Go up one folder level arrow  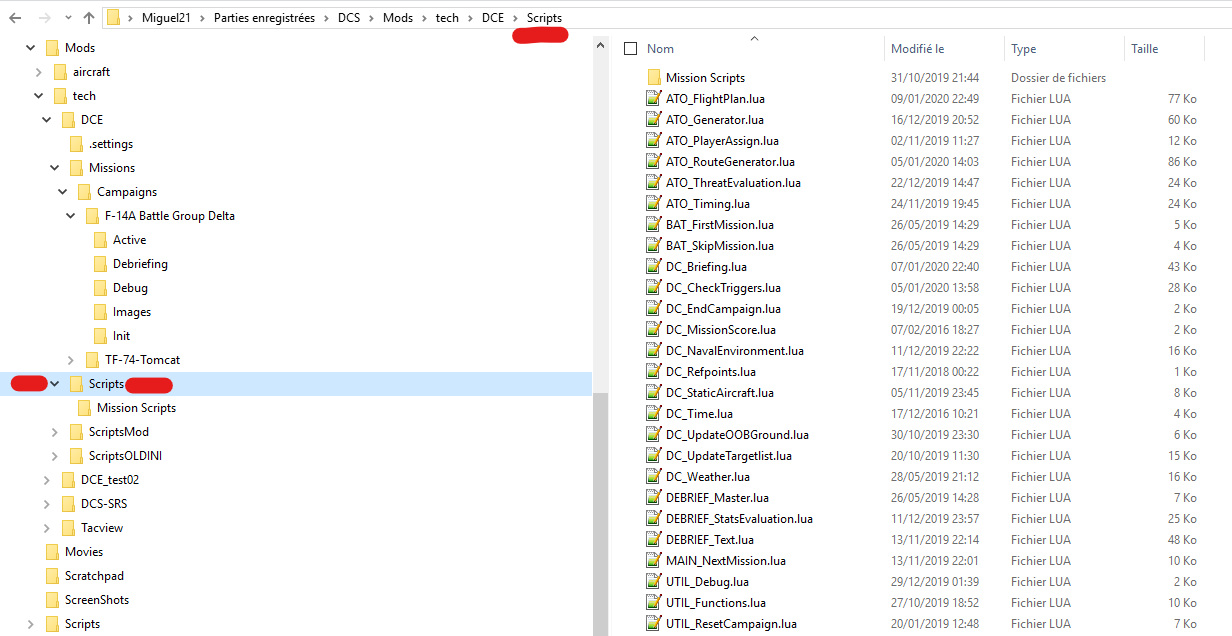pyautogui.click(x=89, y=18)
